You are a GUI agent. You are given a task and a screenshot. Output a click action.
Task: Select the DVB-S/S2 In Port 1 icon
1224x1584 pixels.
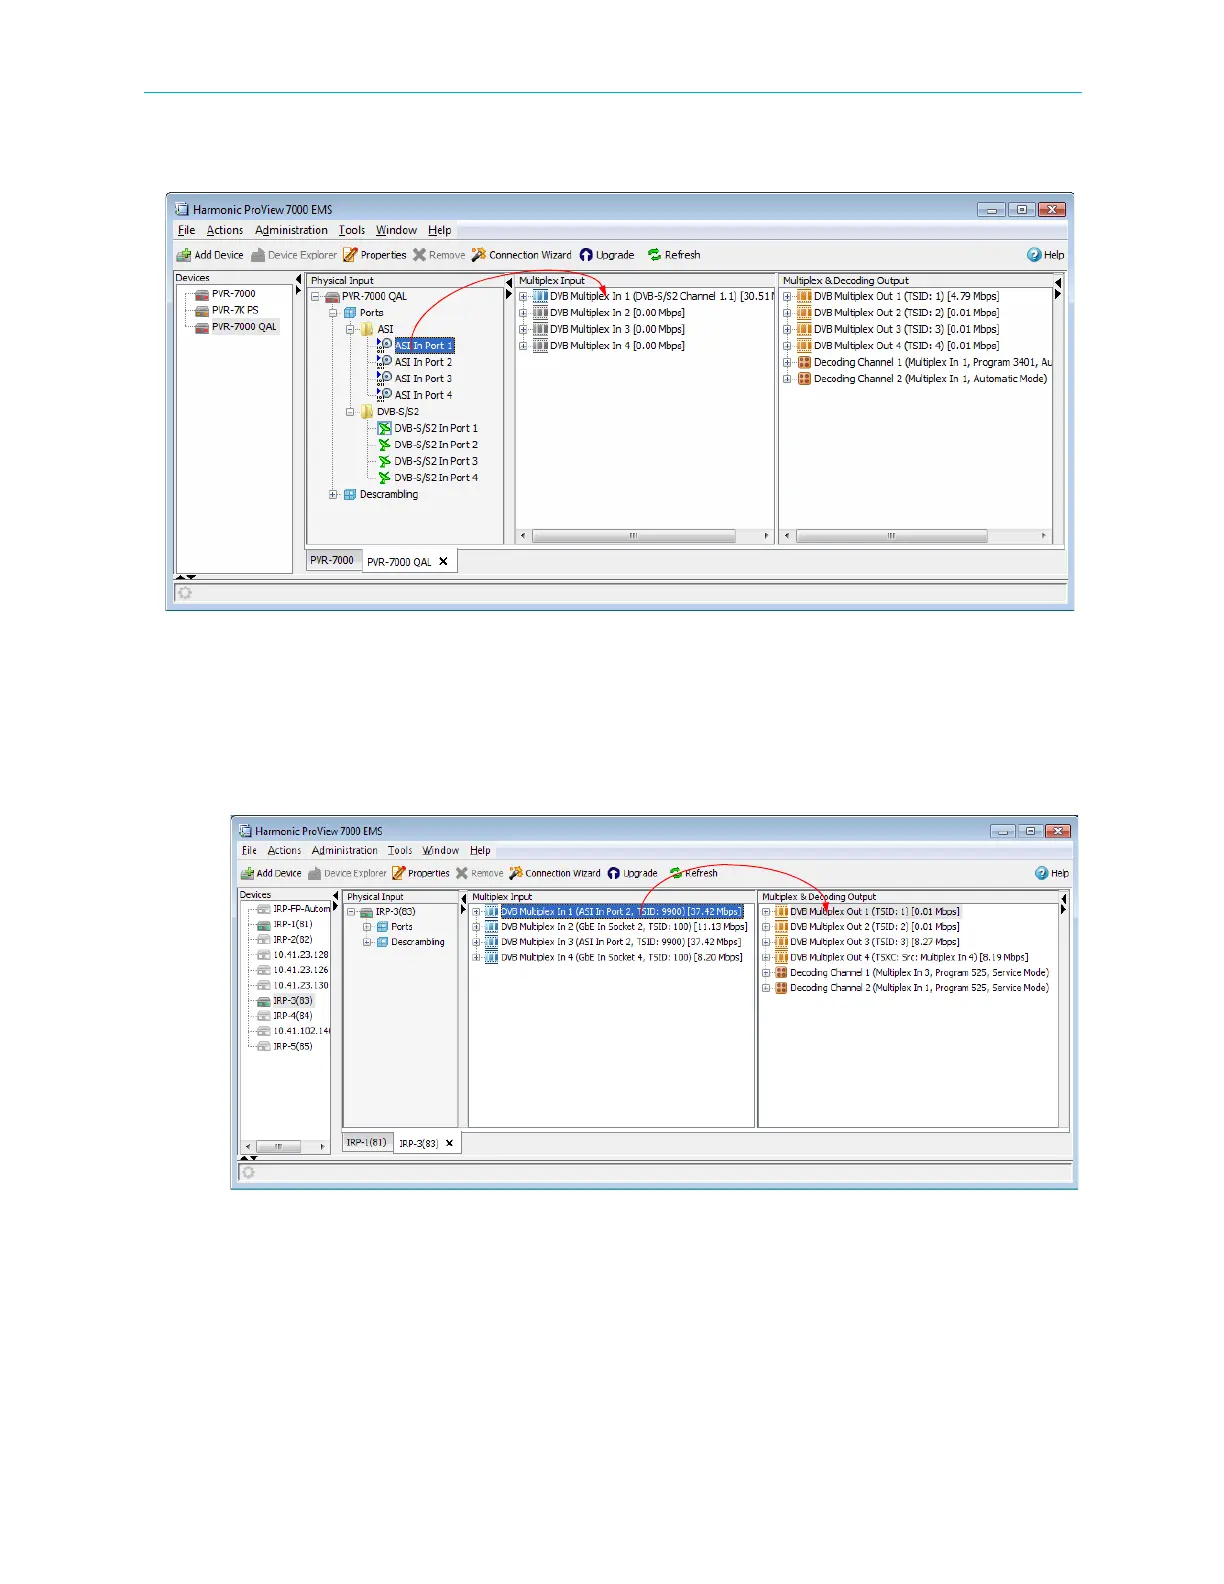384,428
